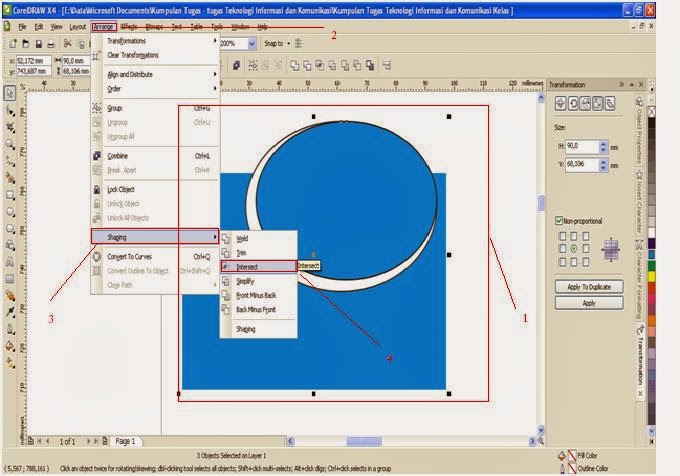Choose Convert To Curves menu item

point(155,257)
